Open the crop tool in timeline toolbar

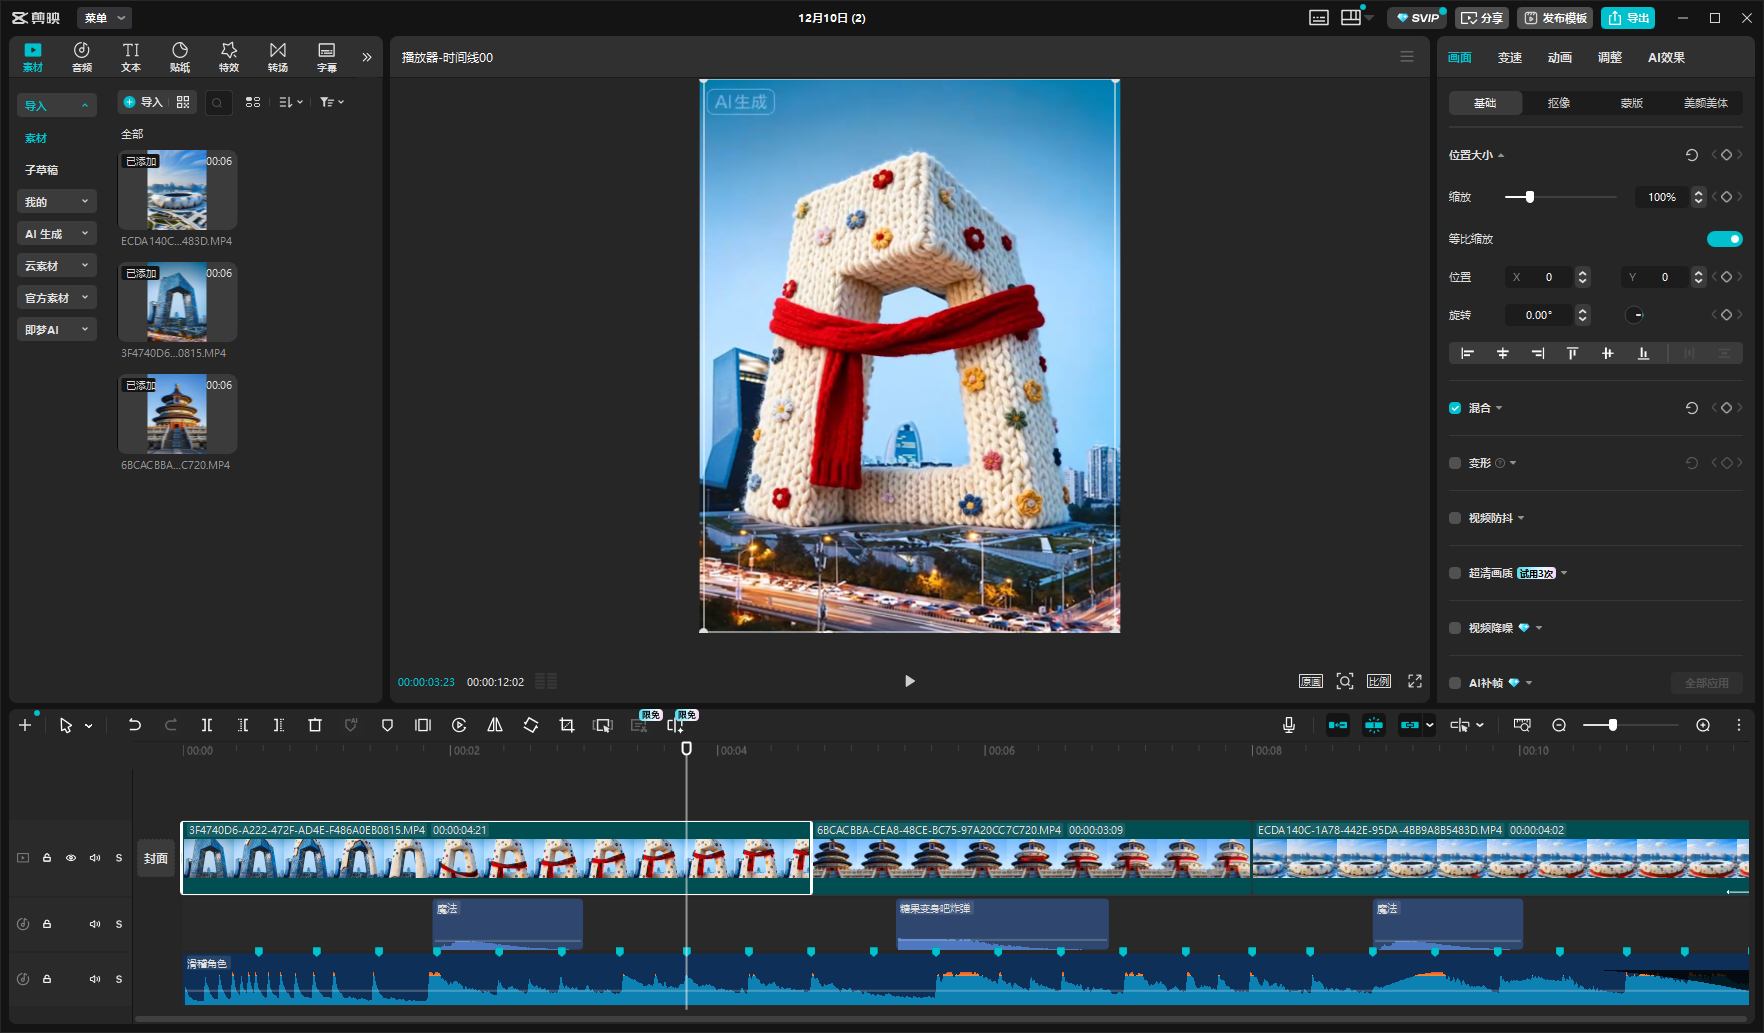pos(567,725)
